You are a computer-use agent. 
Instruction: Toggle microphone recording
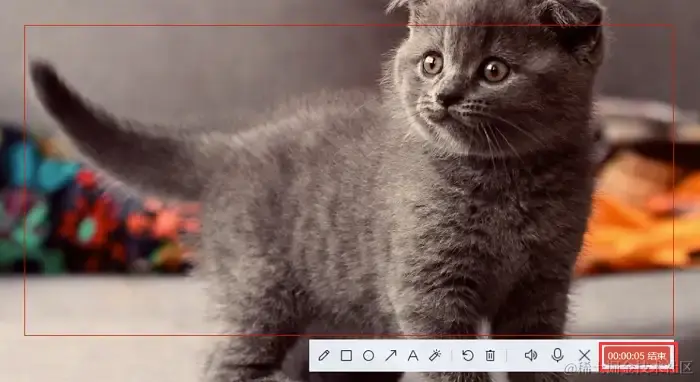click(x=557, y=355)
